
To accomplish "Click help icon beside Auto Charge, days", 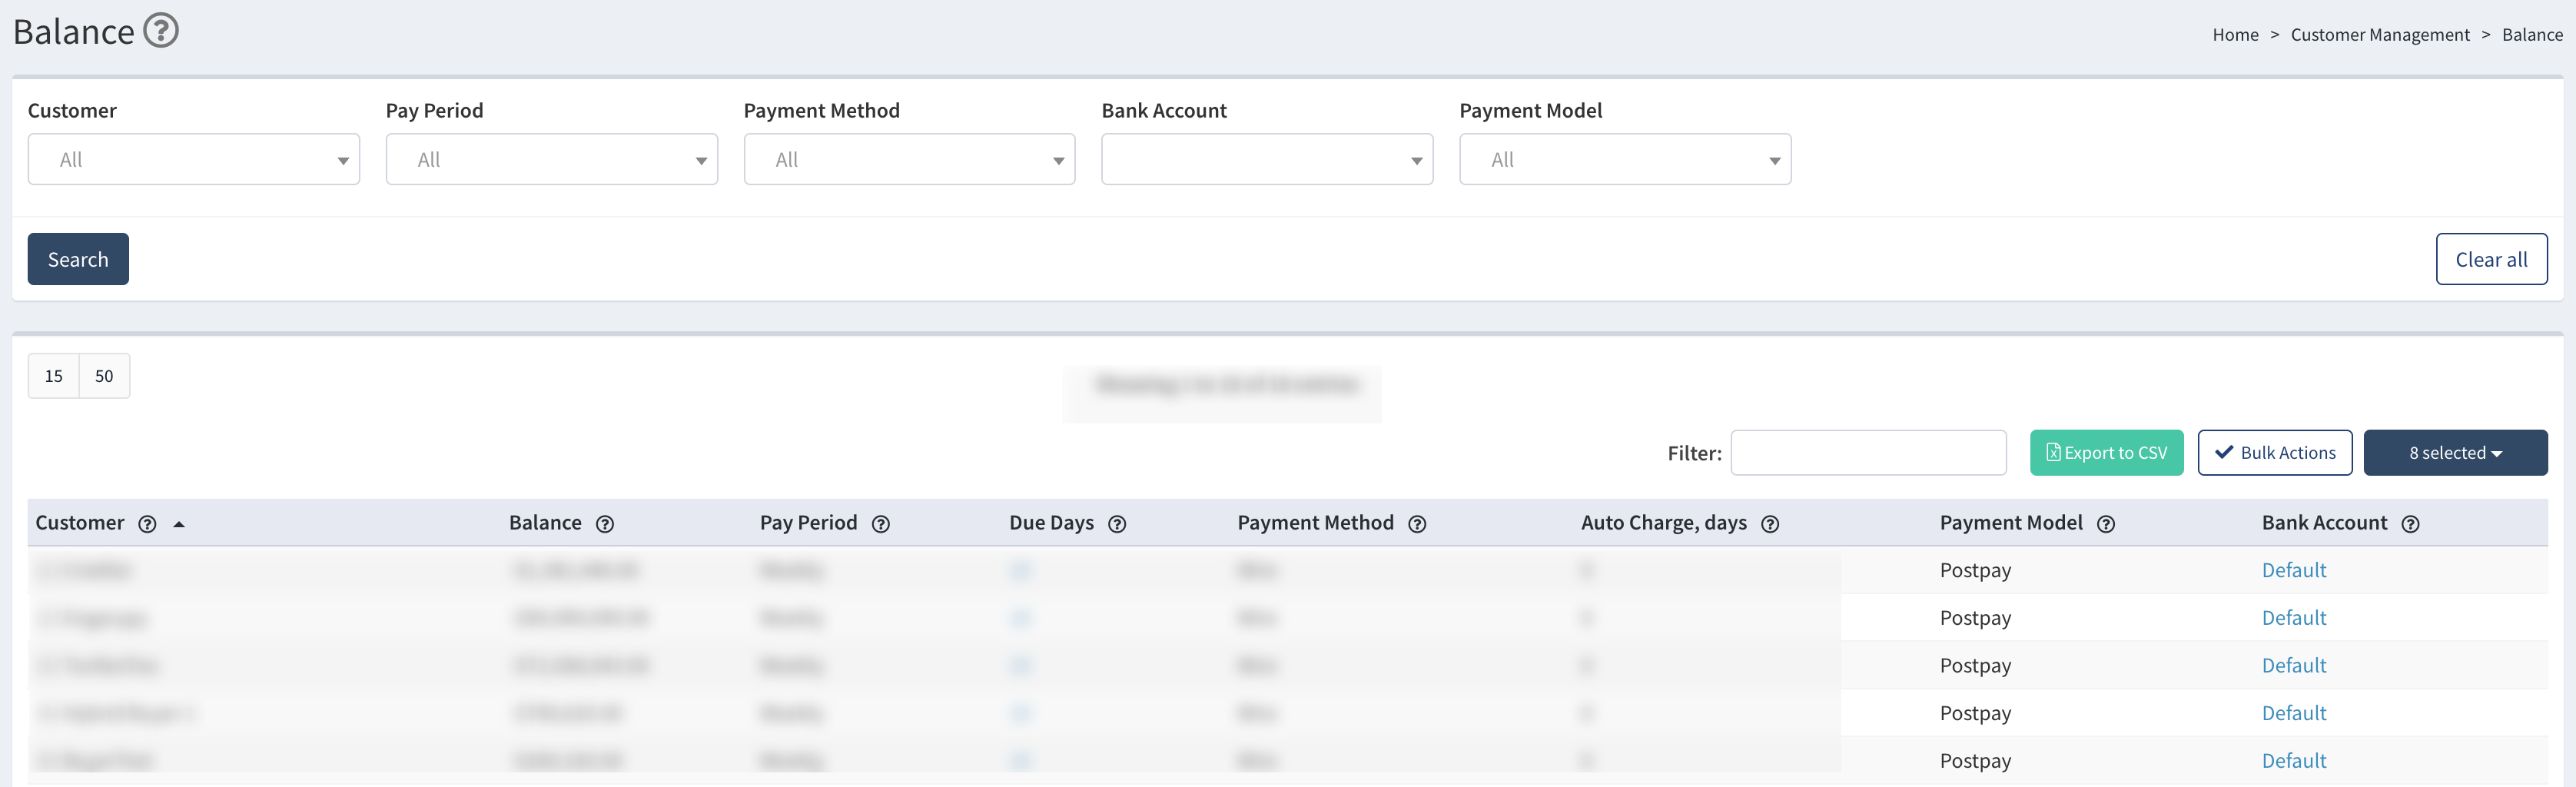I will tap(1769, 524).
